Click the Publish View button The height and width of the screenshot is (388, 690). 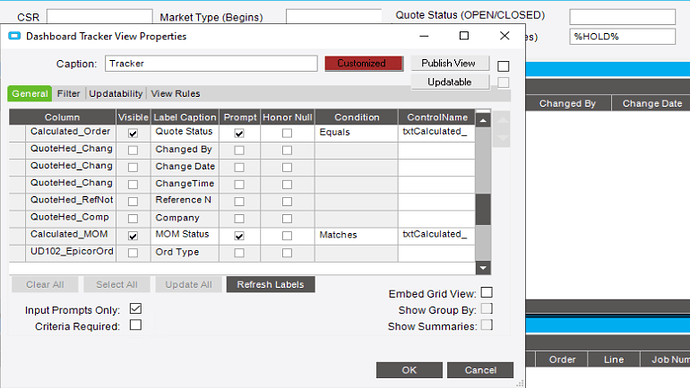(x=450, y=63)
